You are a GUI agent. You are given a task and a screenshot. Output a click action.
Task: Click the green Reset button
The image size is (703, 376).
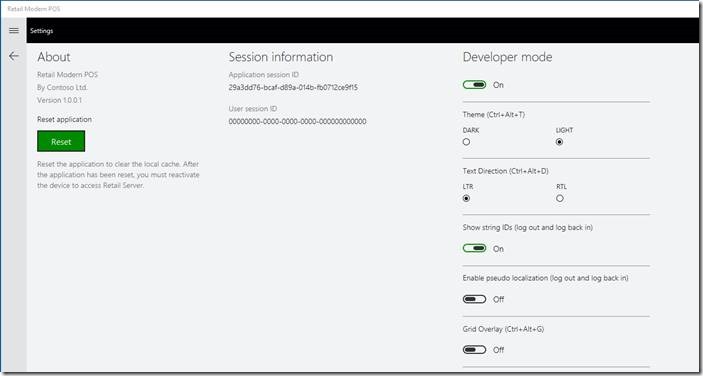[61, 141]
